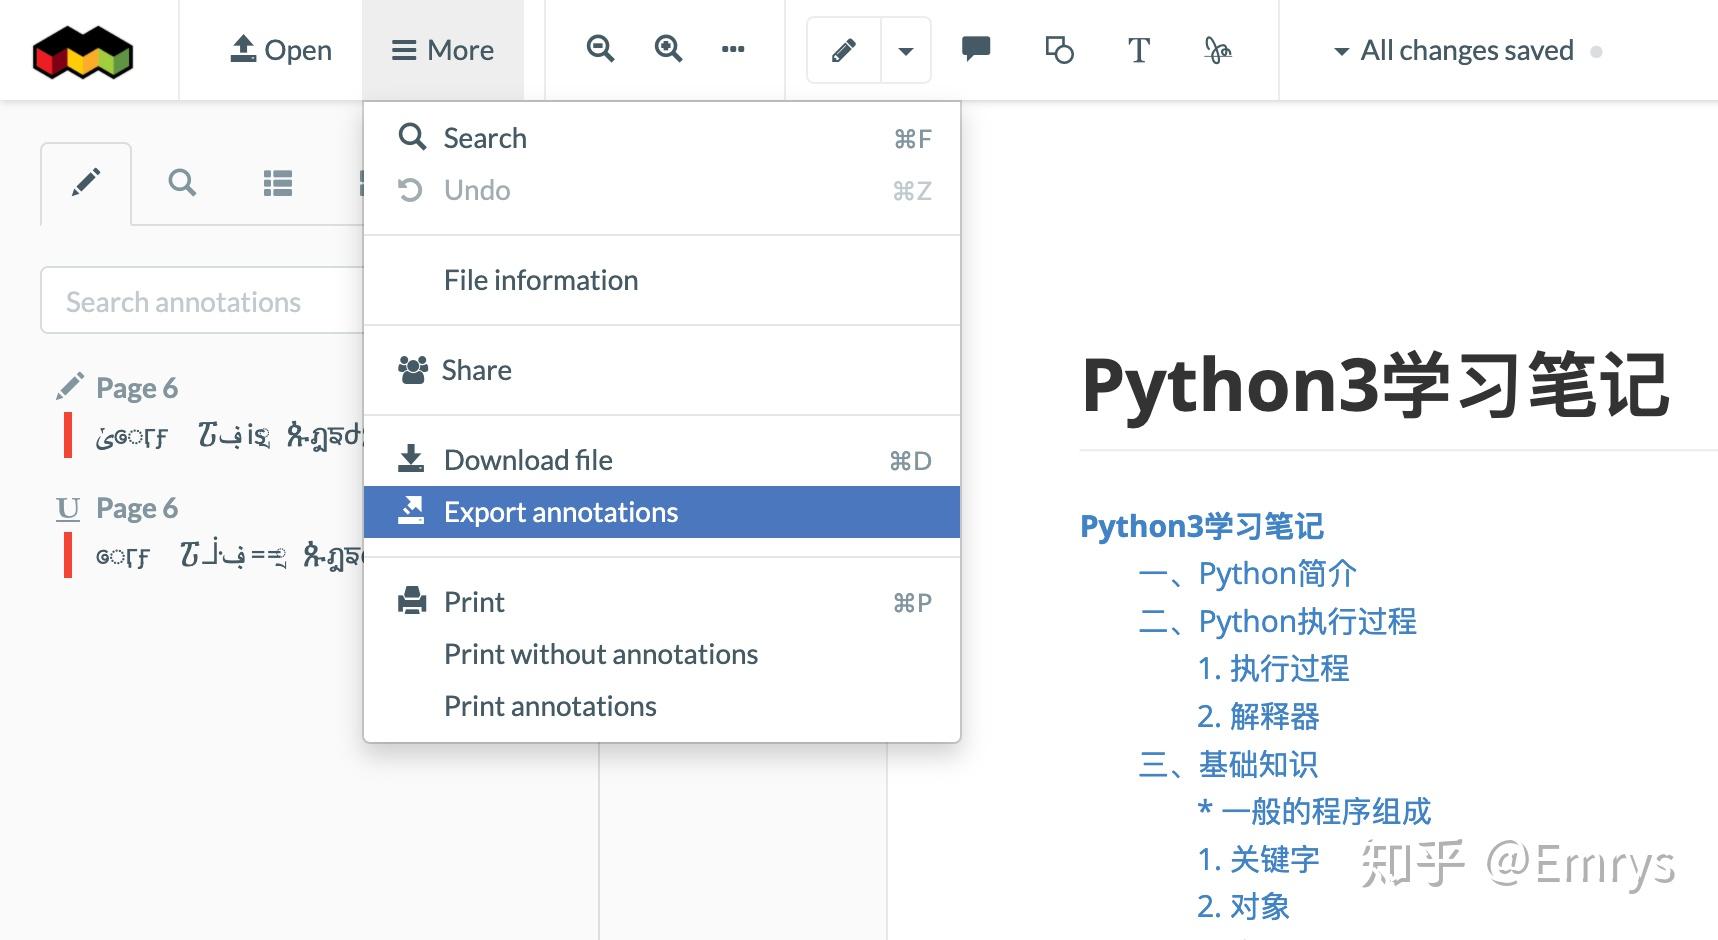Viewport: 1718px width, 940px height.
Task: Open Share from the menu
Action: click(x=476, y=370)
